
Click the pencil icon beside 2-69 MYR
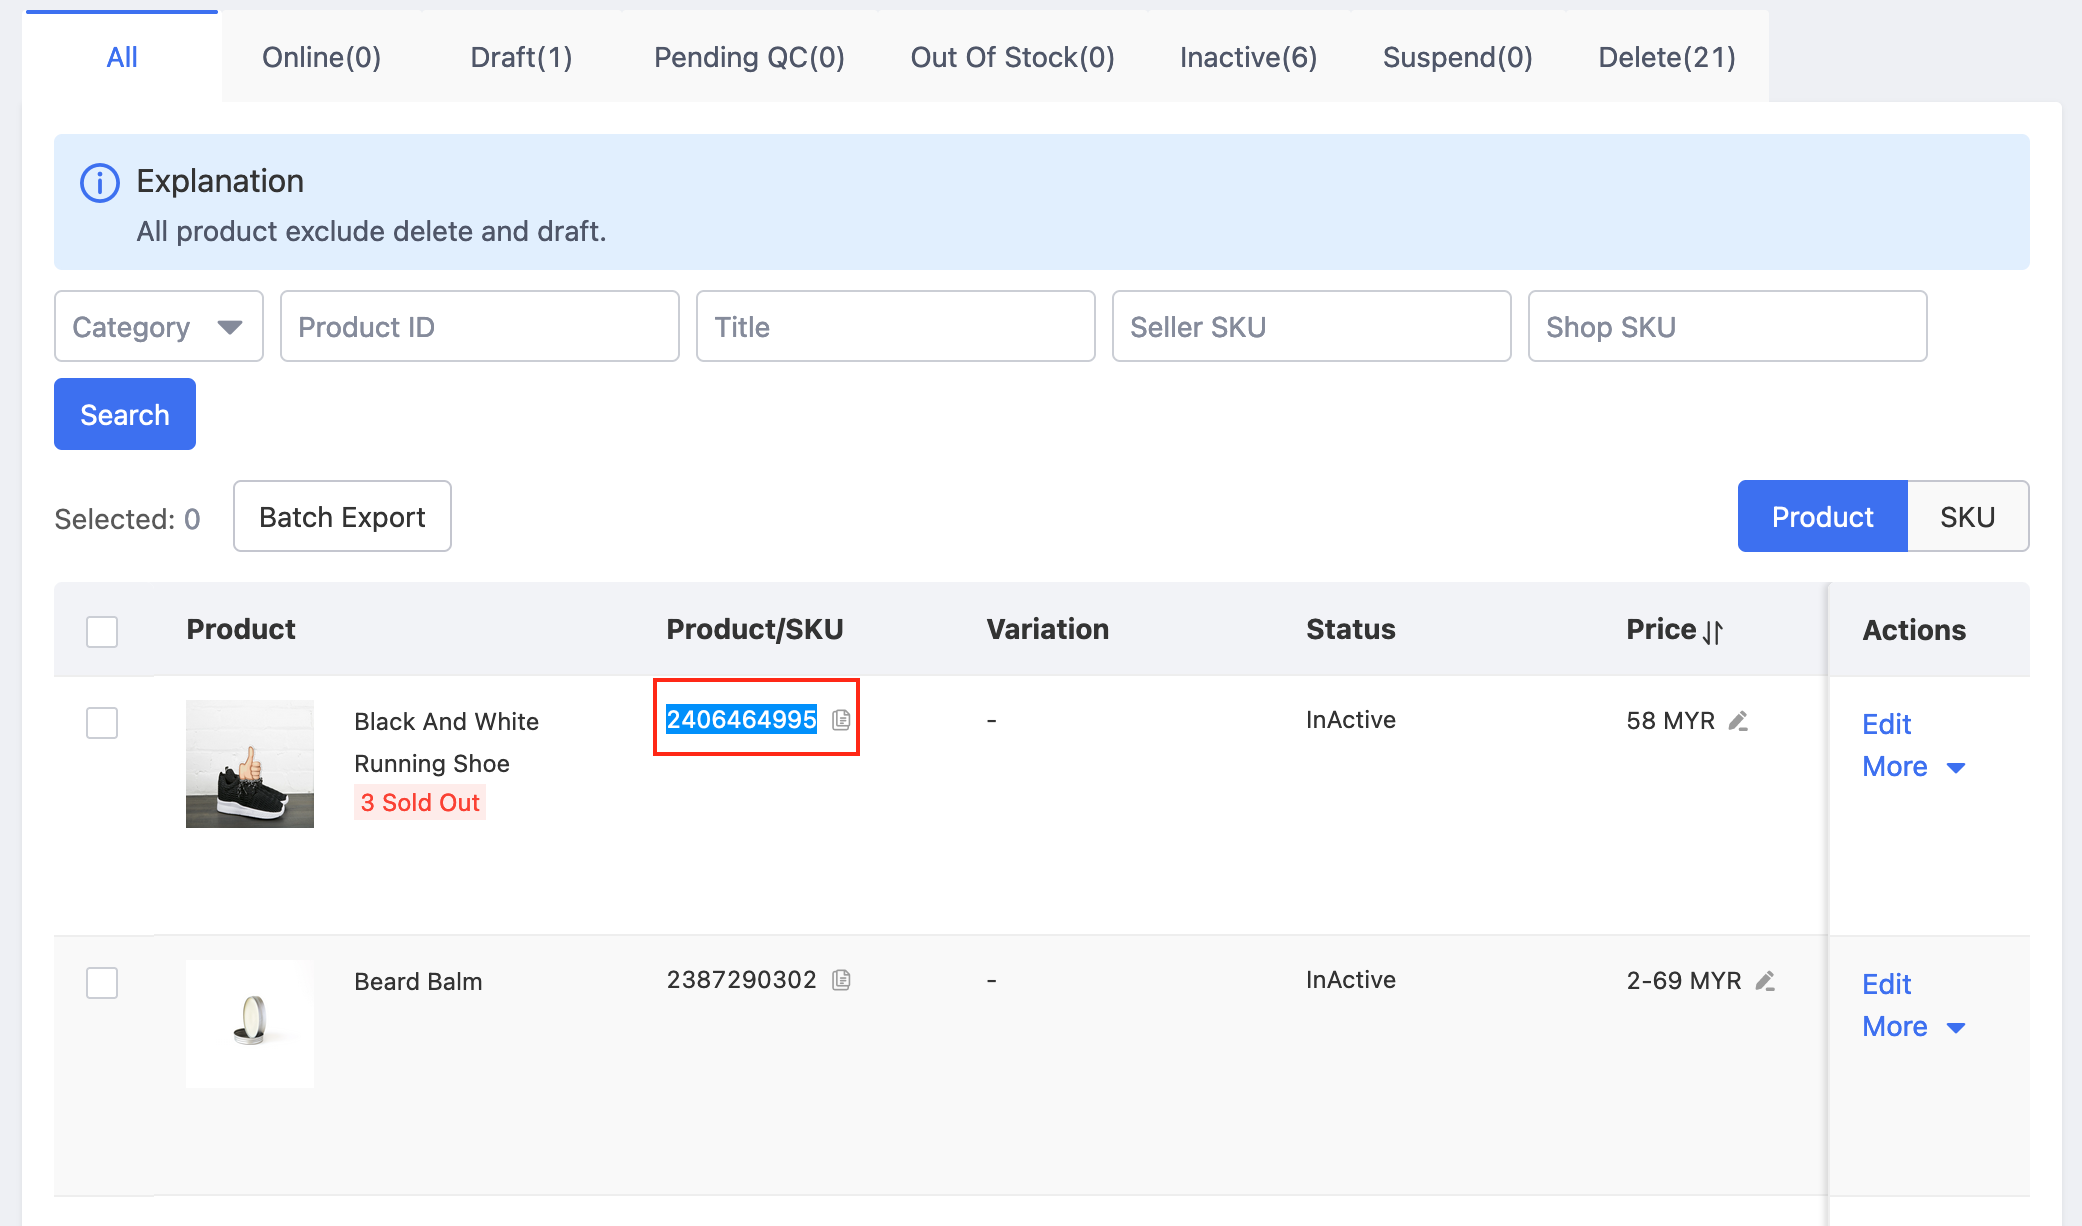click(x=1766, y=982)
